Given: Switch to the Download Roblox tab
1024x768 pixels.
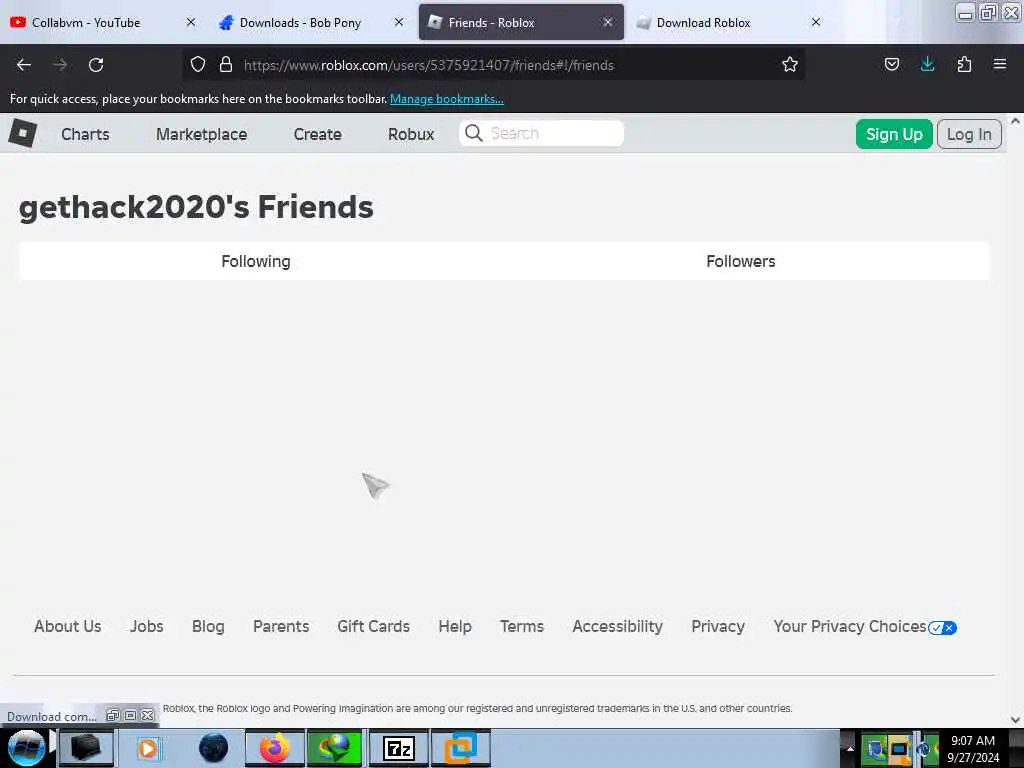Looking at the screenshot, I should 703,23.
